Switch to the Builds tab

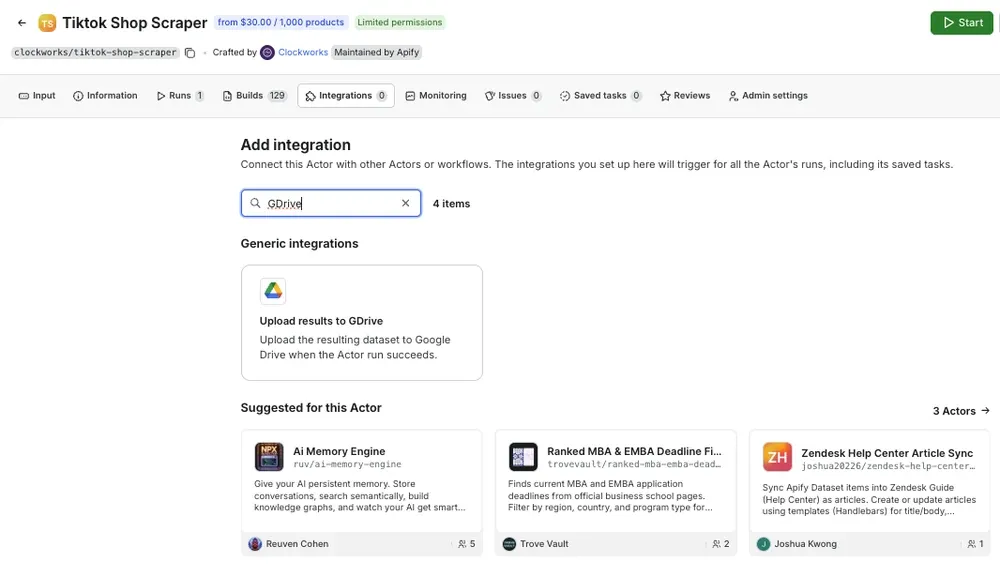254,96
